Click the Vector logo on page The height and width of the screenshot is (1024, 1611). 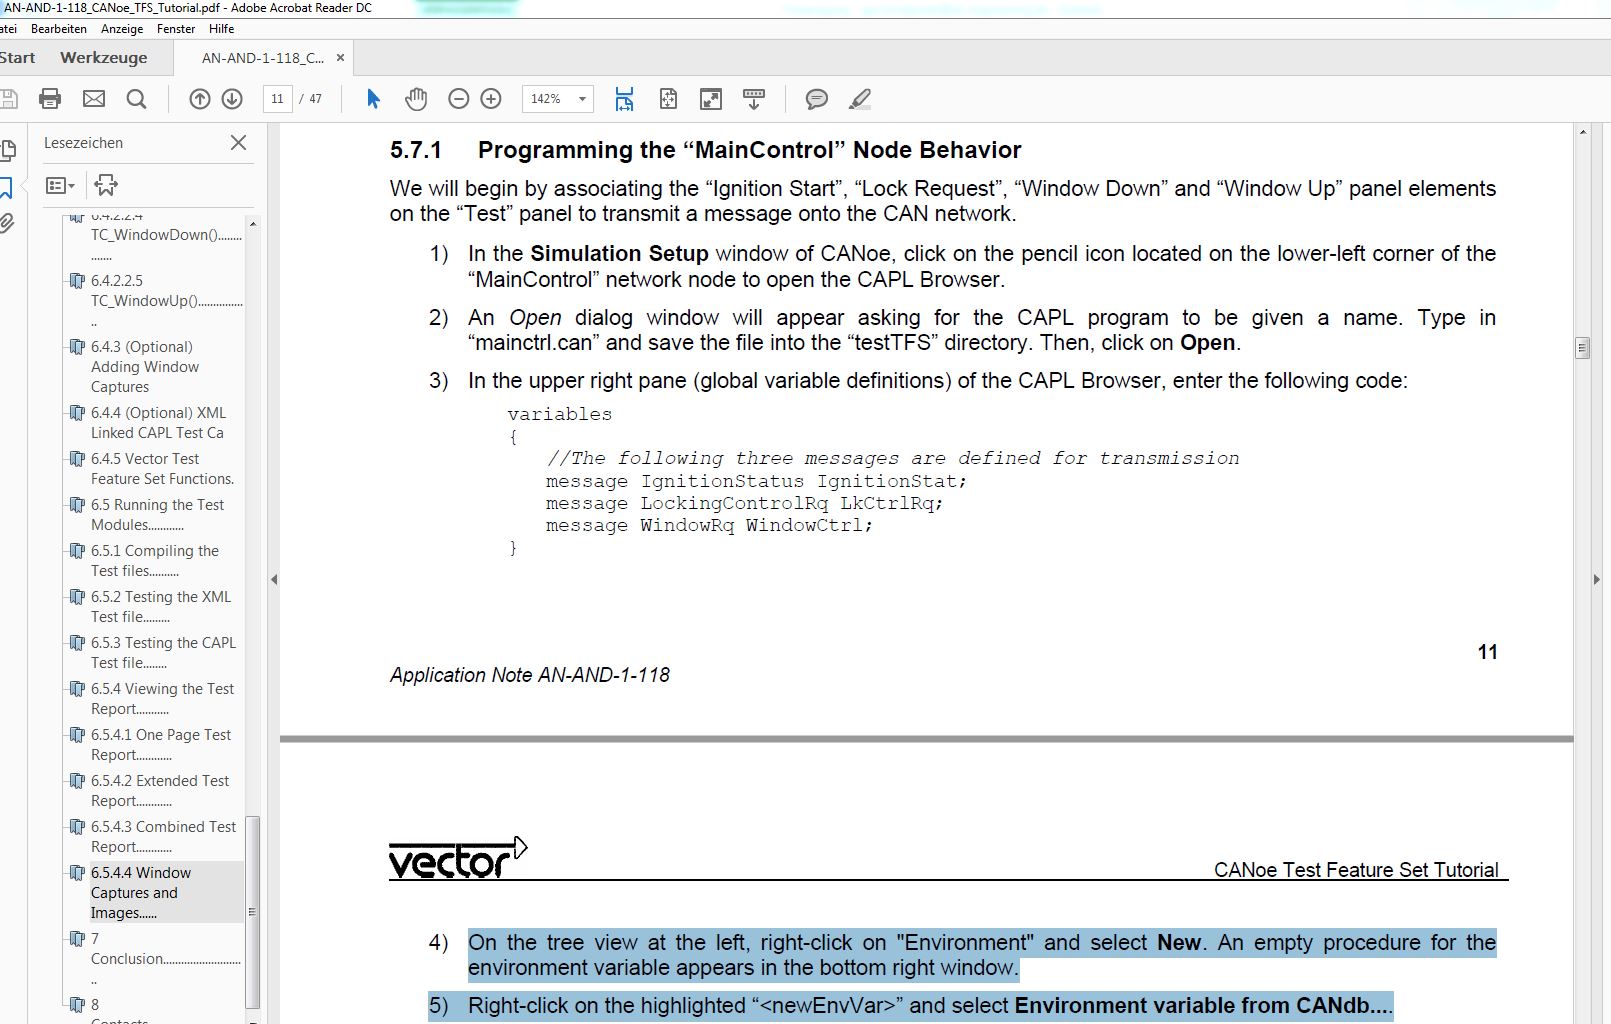(458, 858)
